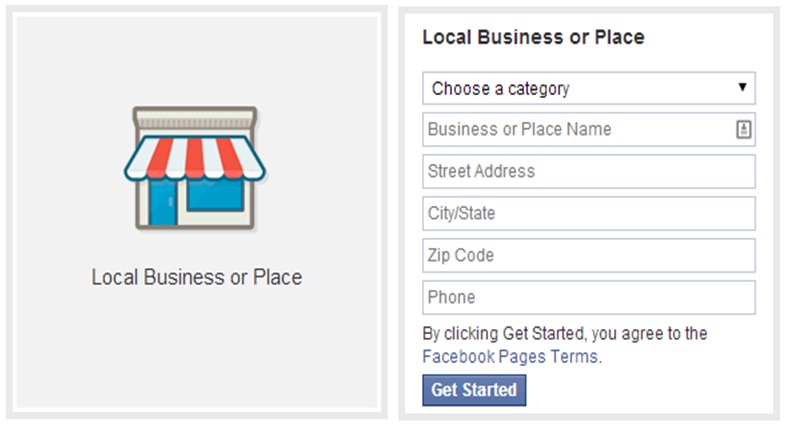Screen dimensions: 786x427
Task: Click the blue door on the storefront icon
Action: (x=163, y=202)
